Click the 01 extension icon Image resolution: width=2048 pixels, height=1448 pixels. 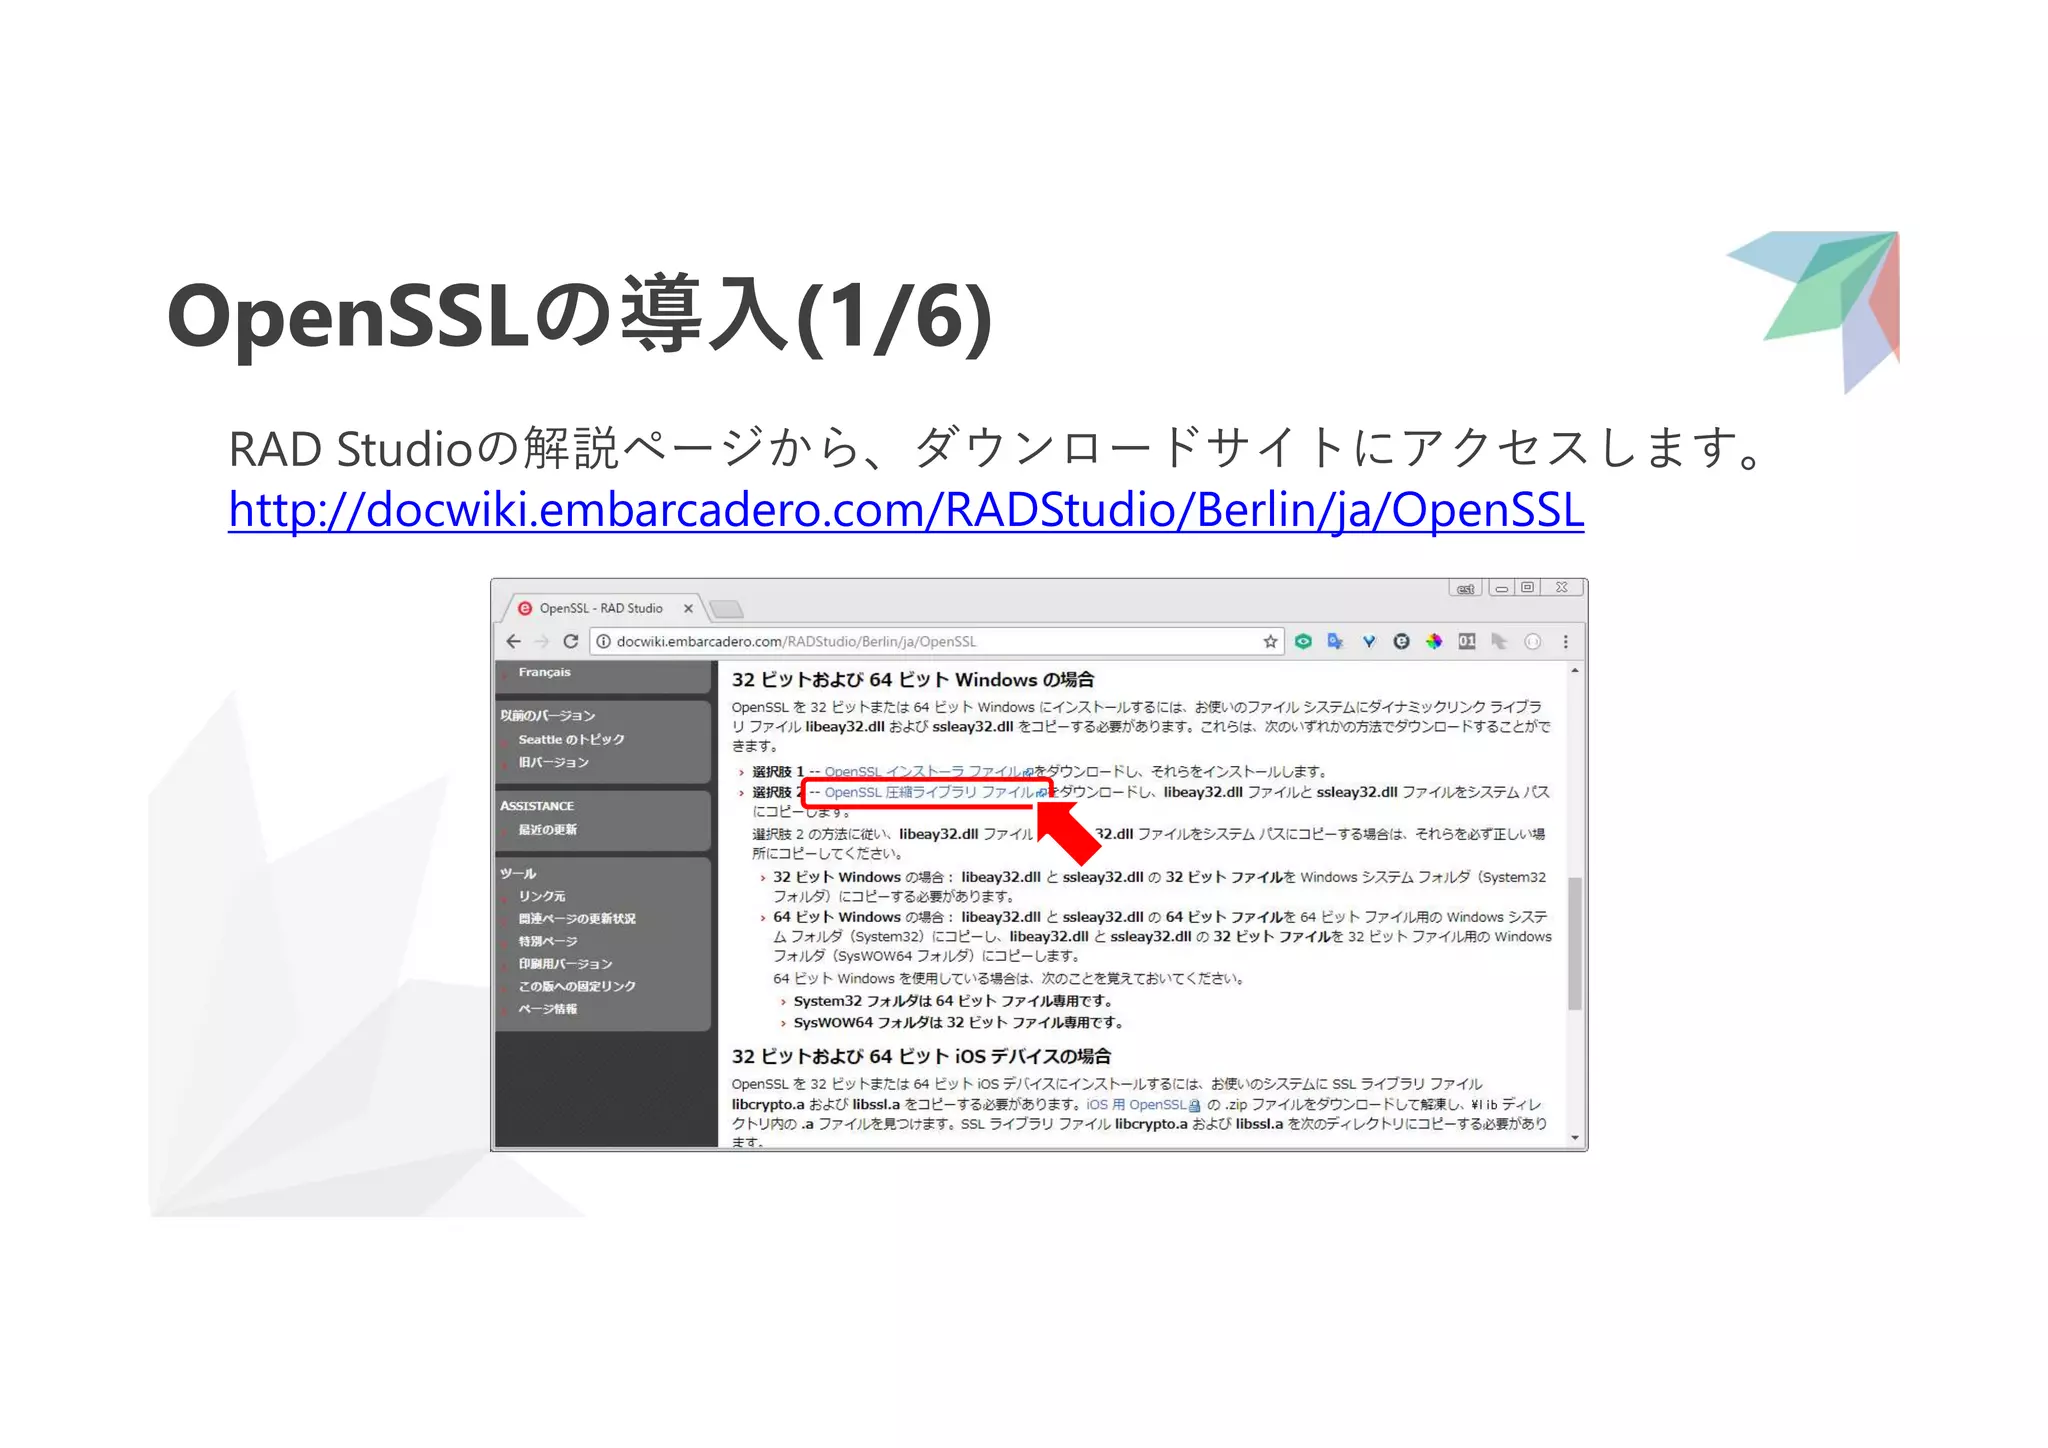tap(1467, 642)
